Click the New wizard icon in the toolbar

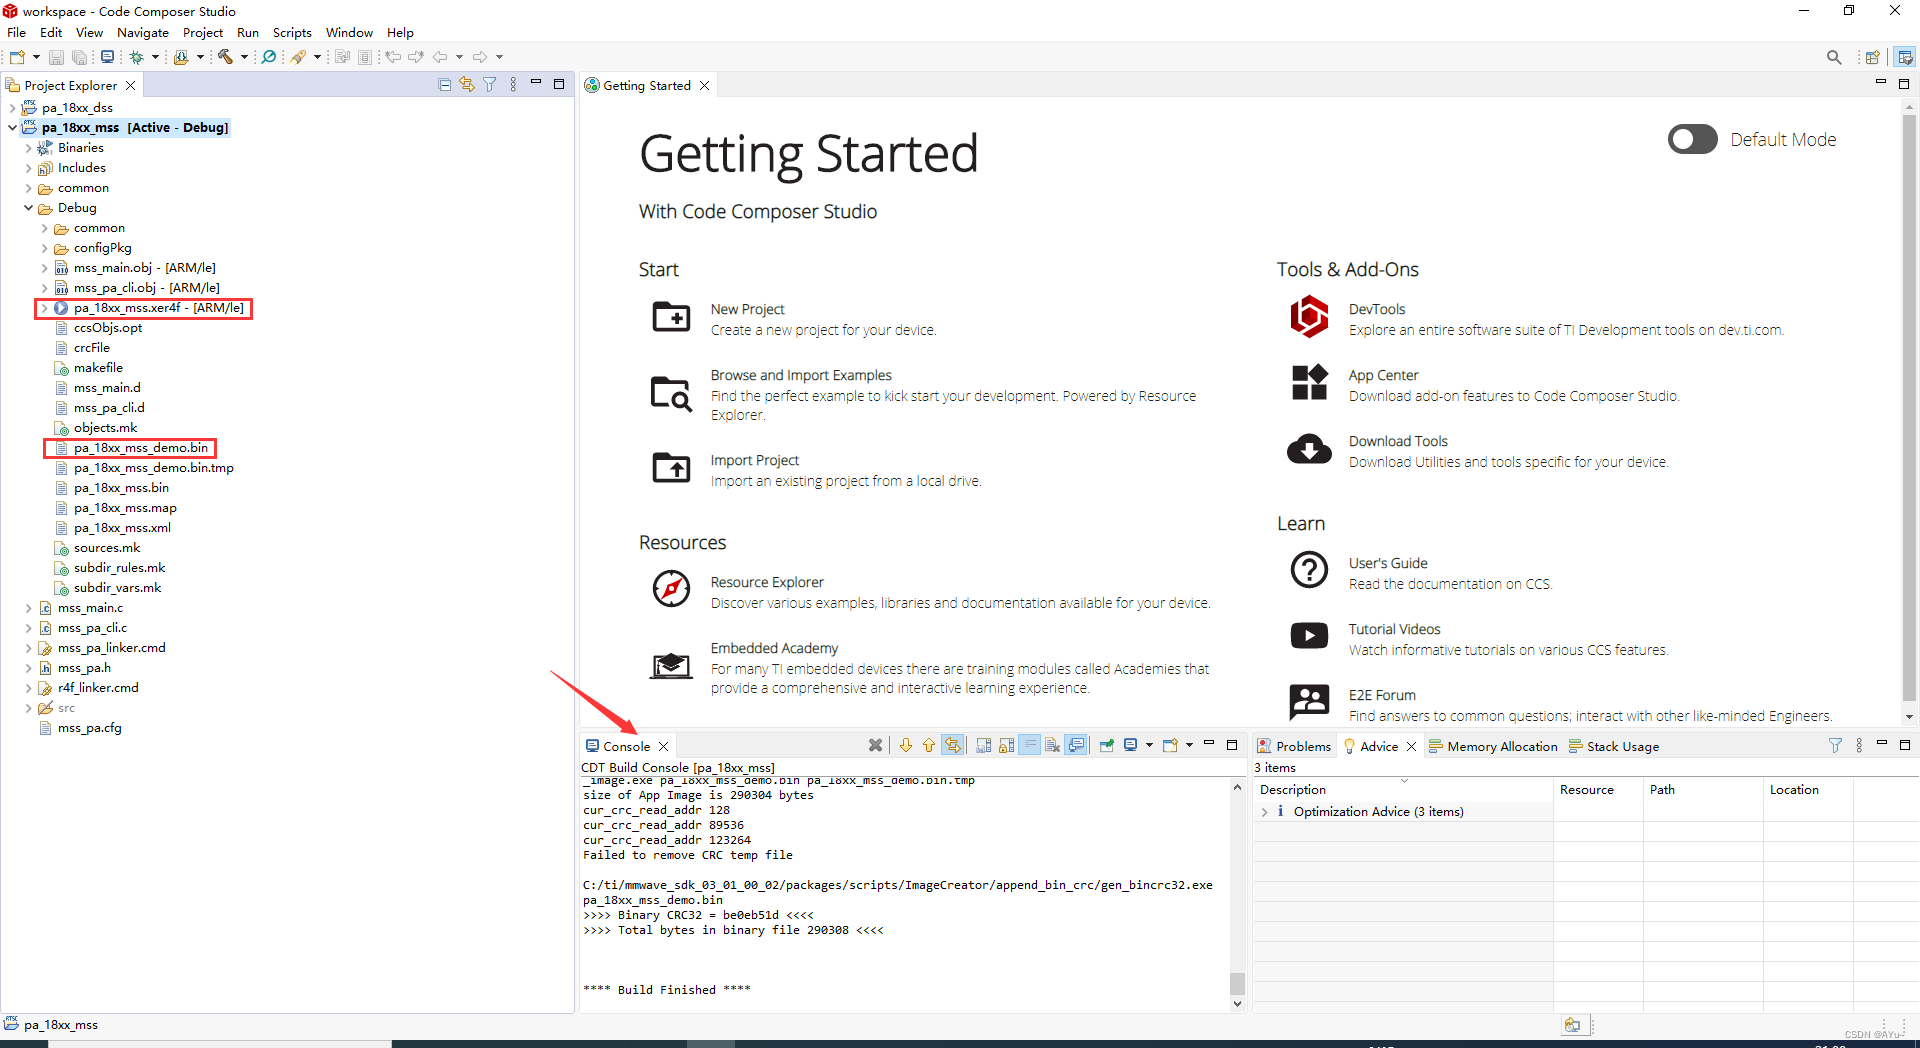tap(17, 57)
